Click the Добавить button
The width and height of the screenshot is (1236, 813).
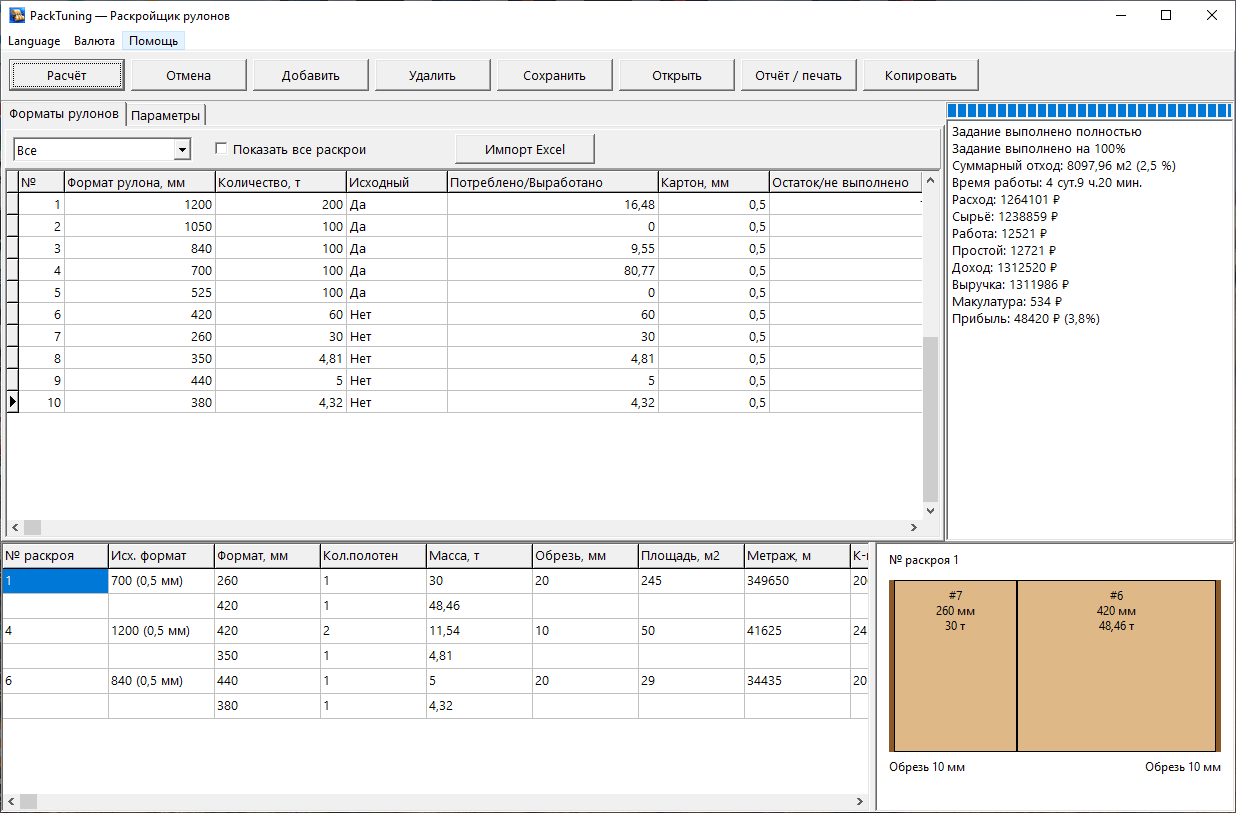coord(311,75)
